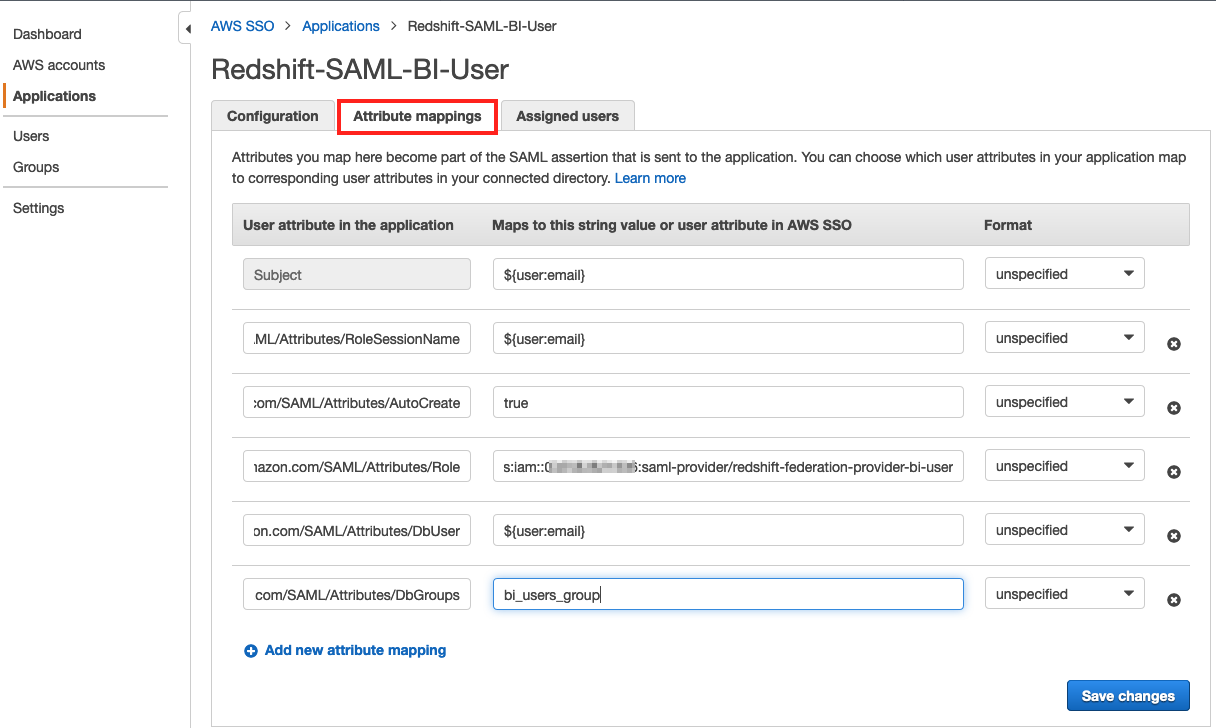Click Applications breadcrumb link
The width and height of the screenshot is (1216, 728).
pyautogui.click(x=341, y=26)
